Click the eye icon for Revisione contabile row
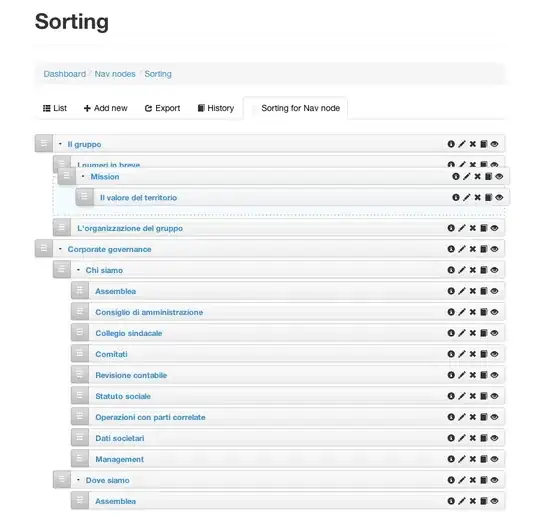 tap(495, 375)
